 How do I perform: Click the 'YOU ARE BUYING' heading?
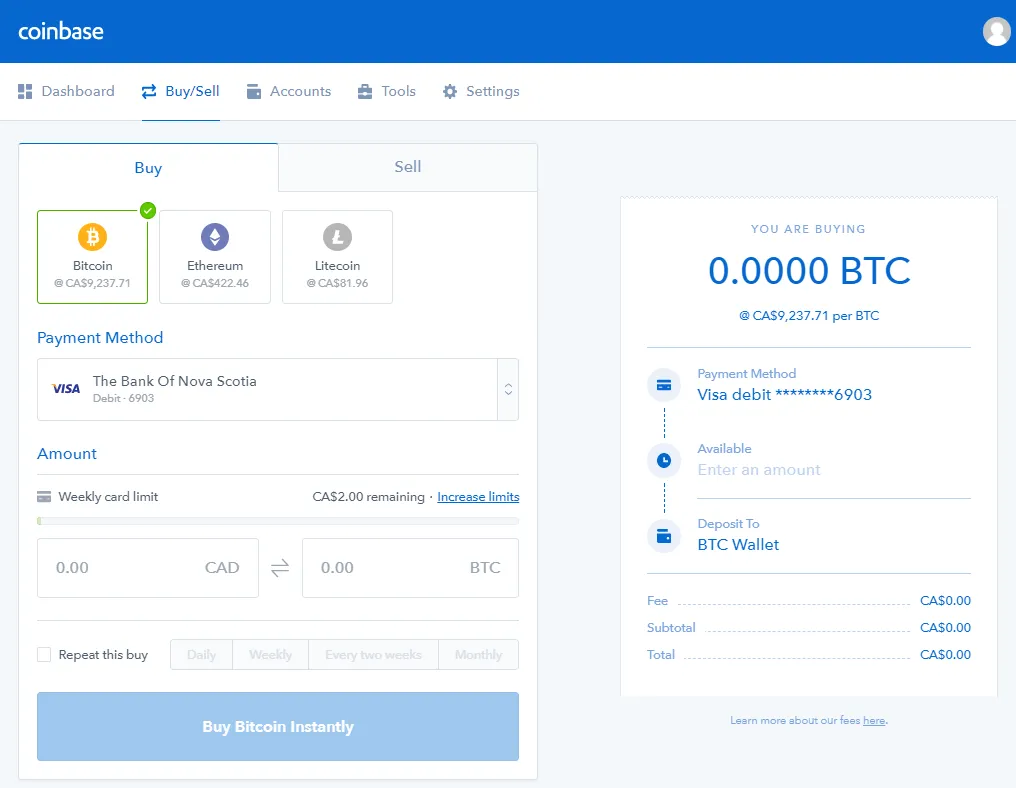coord(808,229)
